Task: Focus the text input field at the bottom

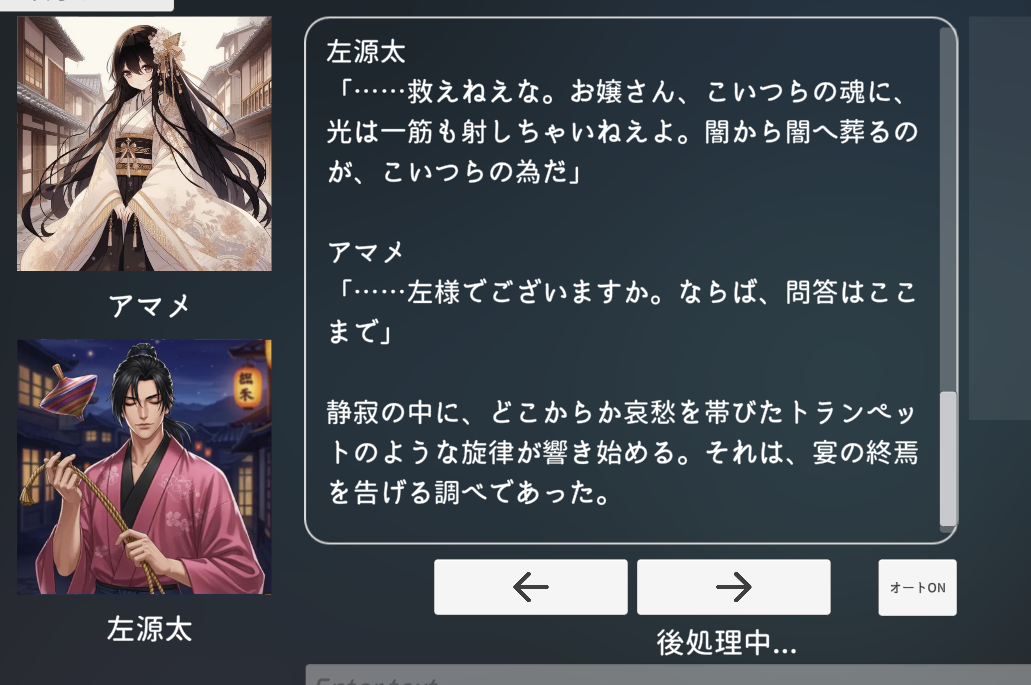Action: point(668,675)
